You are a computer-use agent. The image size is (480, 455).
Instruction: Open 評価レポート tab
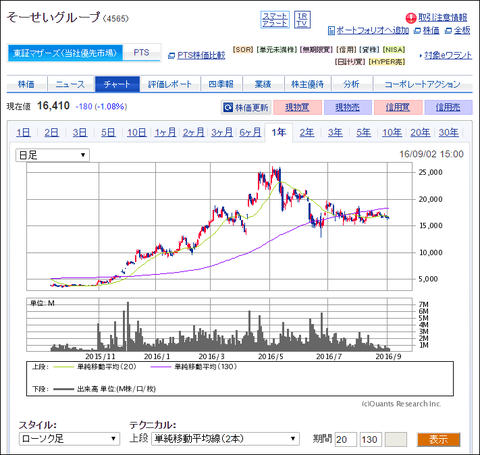pyautogui.click(x=170, y=84)
